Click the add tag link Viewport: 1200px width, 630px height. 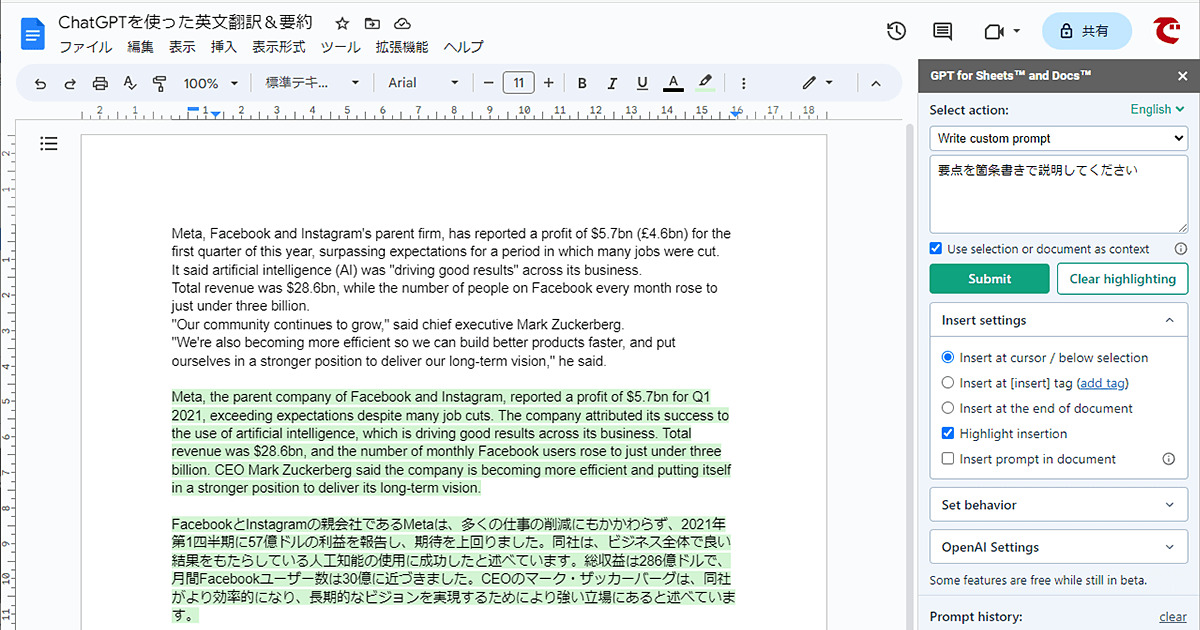point(1102,383)
